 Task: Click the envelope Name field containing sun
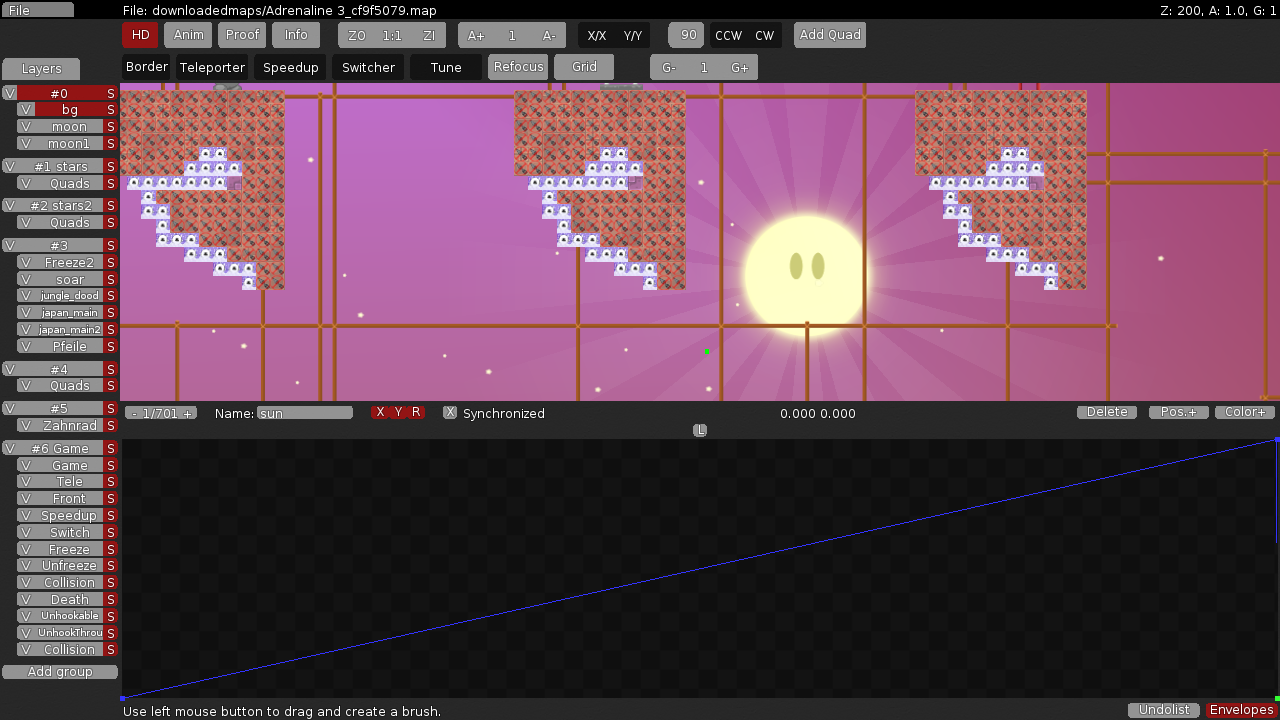305,413
